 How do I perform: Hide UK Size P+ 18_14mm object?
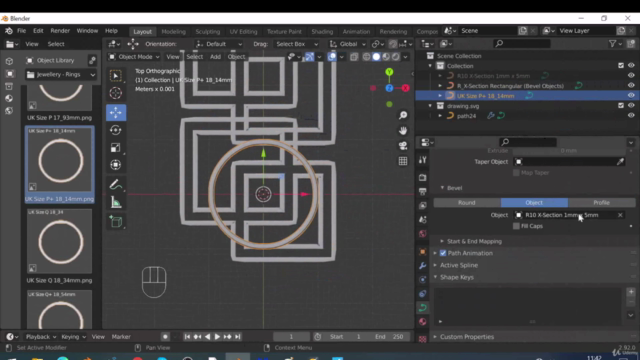click(631, 96)
